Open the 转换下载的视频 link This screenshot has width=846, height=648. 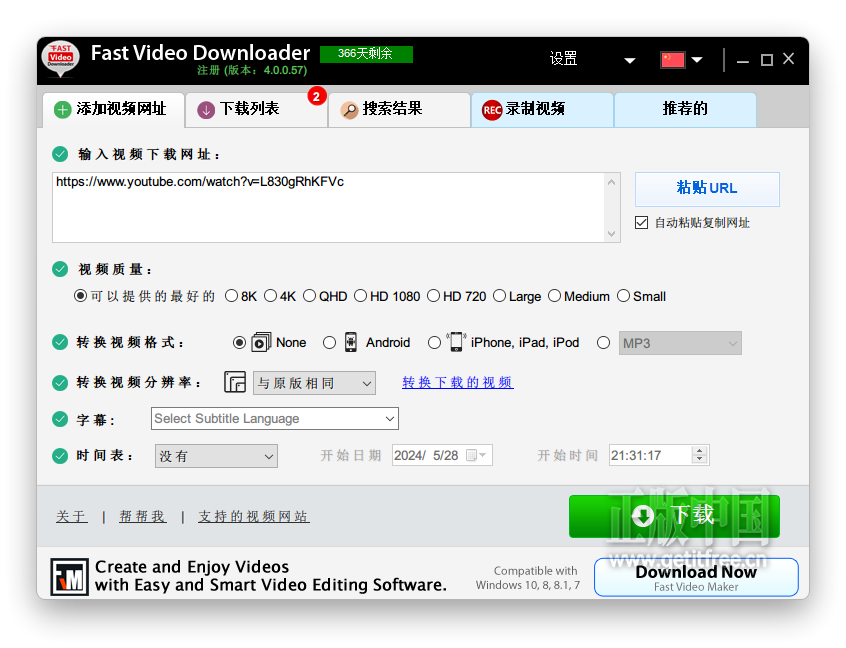[x=458, y=383]
